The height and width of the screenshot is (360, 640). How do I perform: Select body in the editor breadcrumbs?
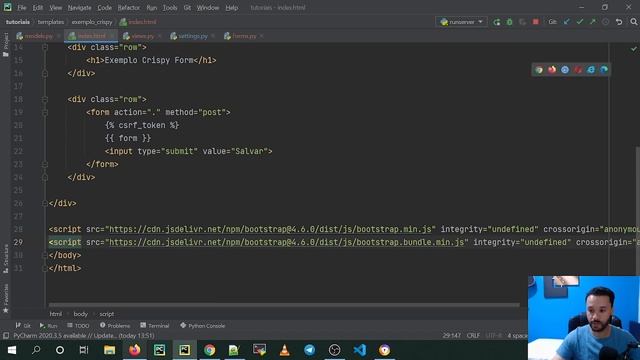(80, 314)
